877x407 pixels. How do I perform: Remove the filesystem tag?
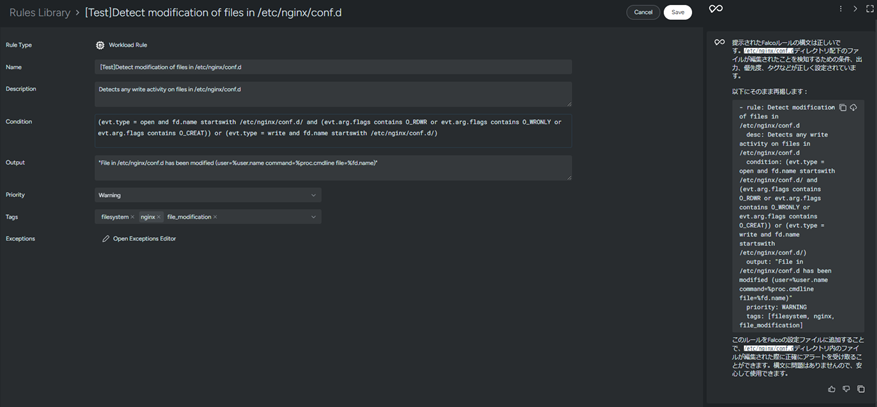[x=132, y=217]
